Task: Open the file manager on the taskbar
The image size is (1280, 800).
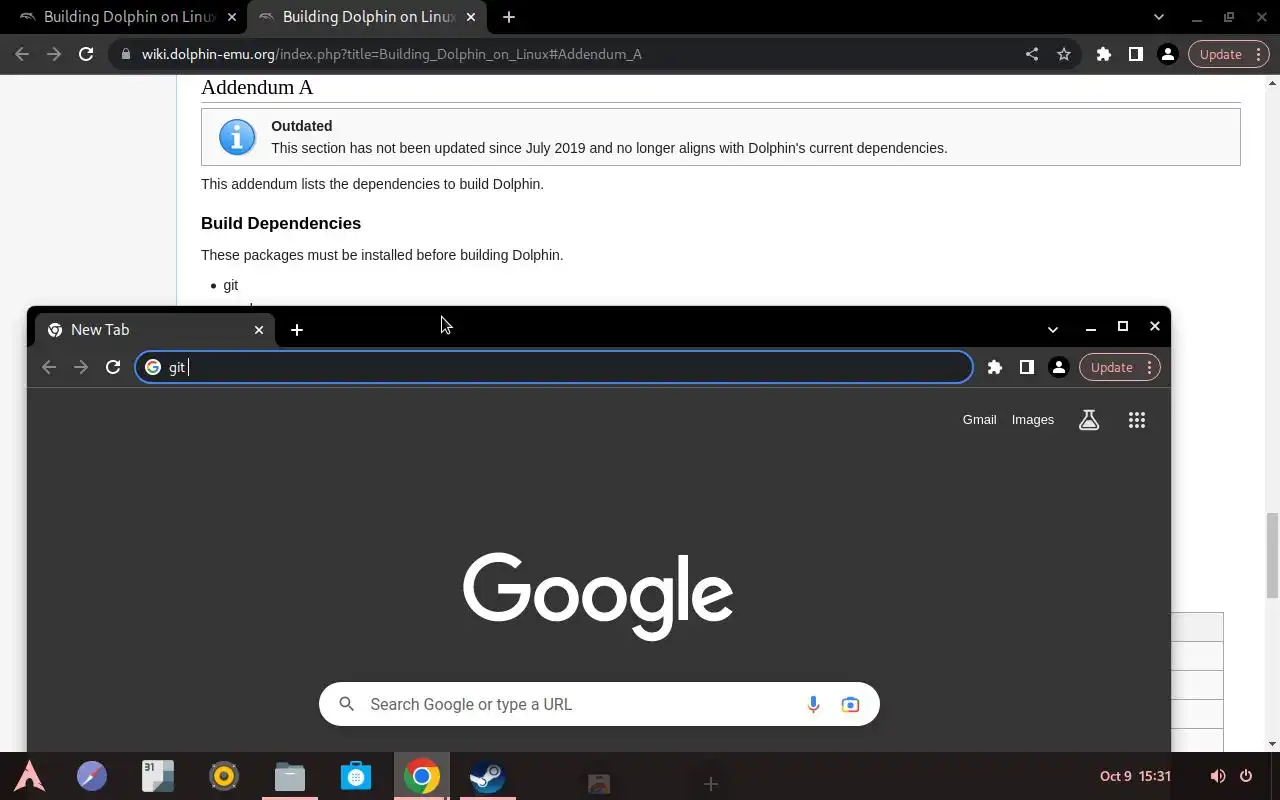Action: tap(290, 777)
